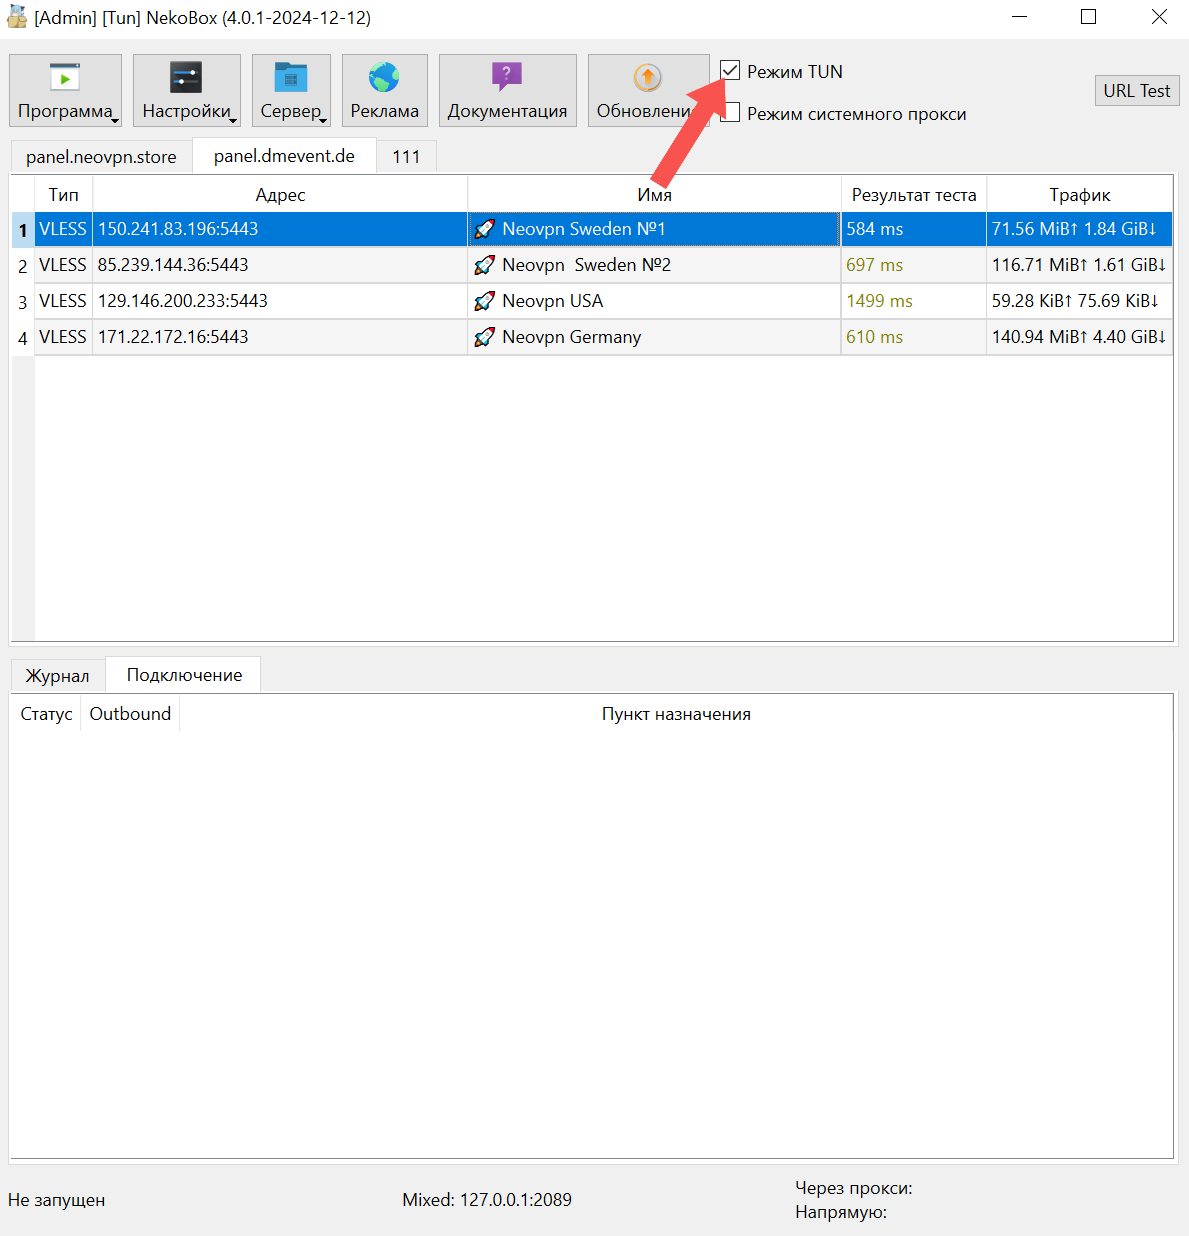This screenshot has width=1189, height=1236.
Task: Click address 171.22.172.16:5443
Action: [173, 337]
